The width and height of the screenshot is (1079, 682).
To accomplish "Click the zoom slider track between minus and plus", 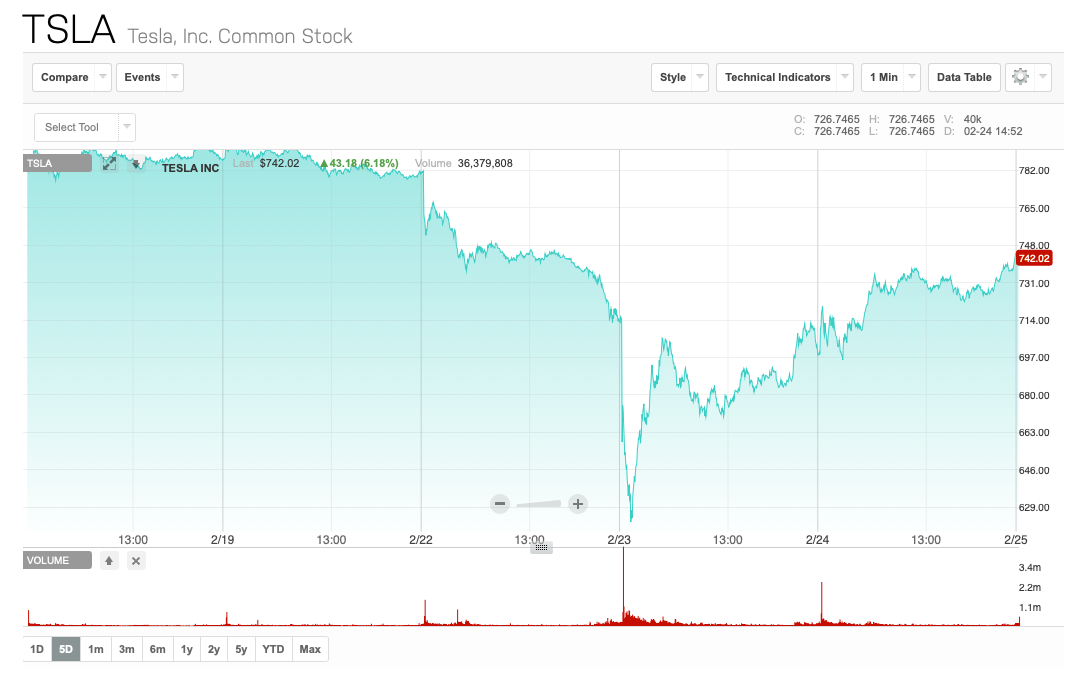I will tap(539, 504).
